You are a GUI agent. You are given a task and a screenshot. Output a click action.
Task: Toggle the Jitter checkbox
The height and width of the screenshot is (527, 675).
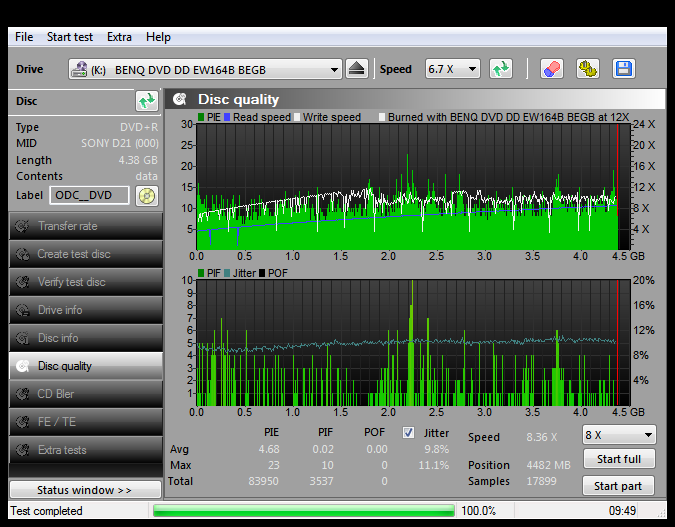[x=408, y=433]
